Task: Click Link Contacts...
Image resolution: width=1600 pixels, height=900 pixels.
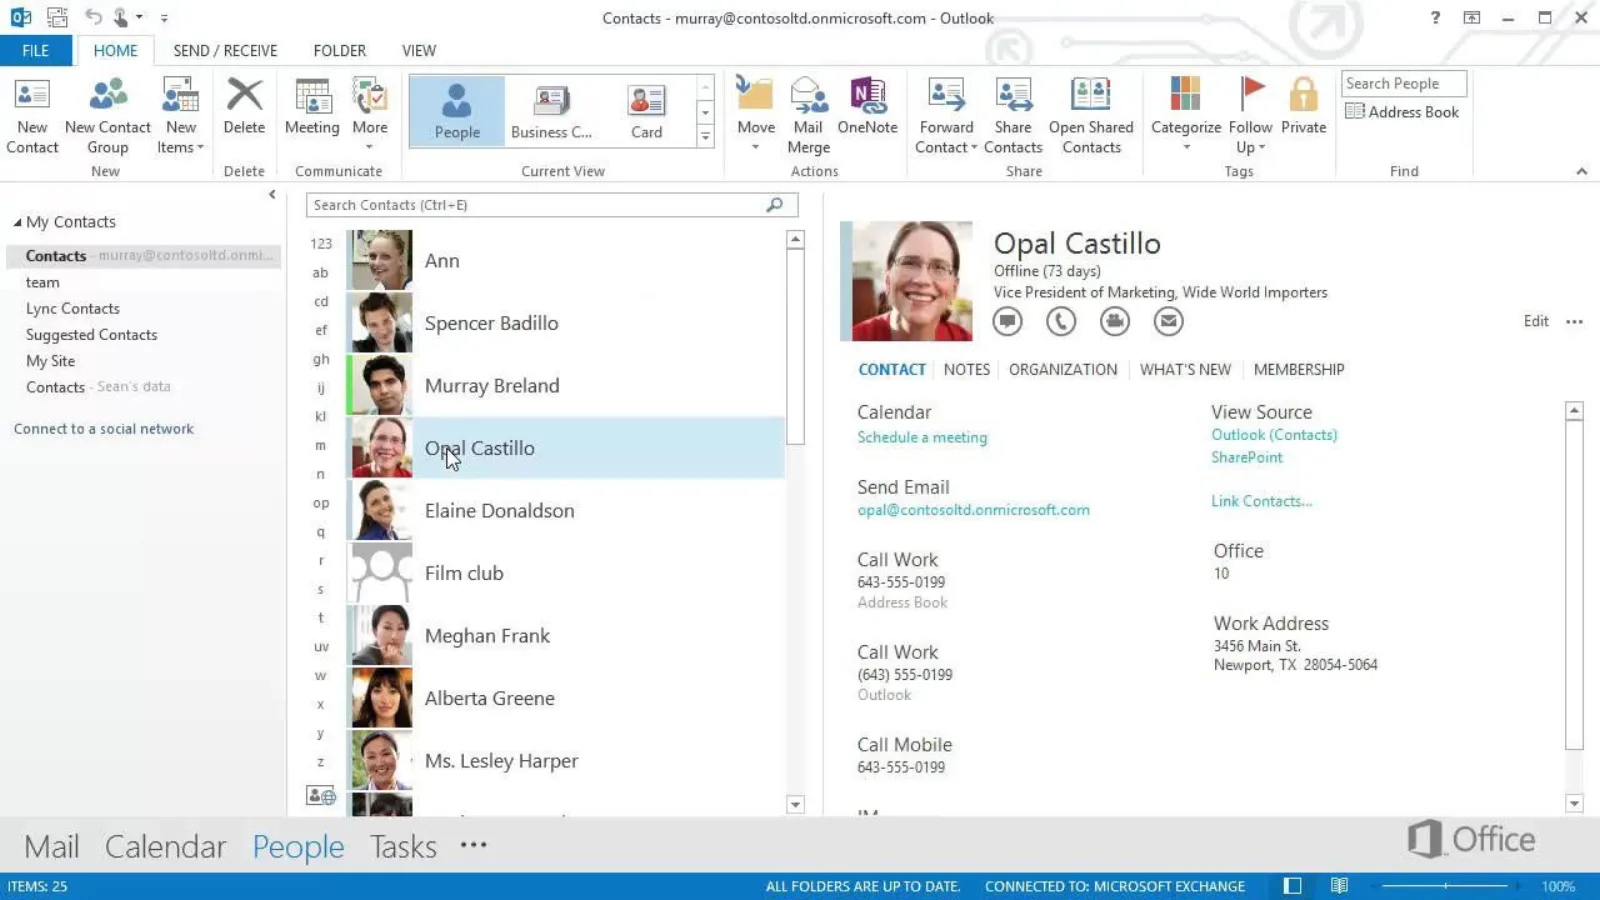Action: click(1262, 501)
